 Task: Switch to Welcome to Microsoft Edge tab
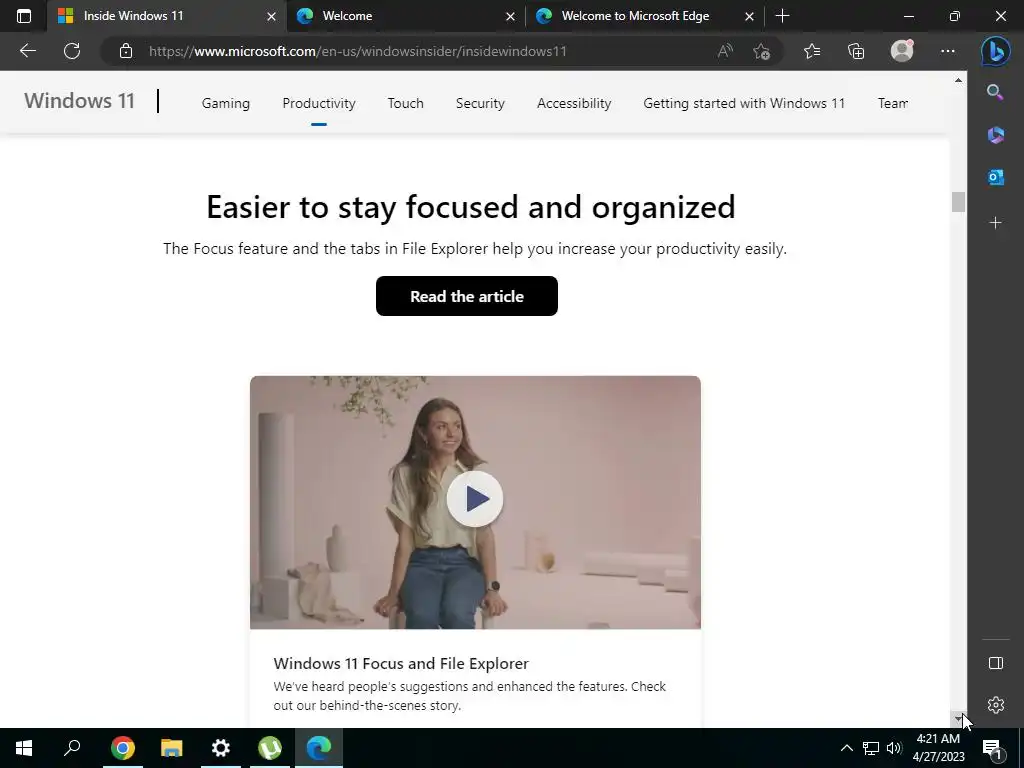pyautogui.click(x=645, y=16)
